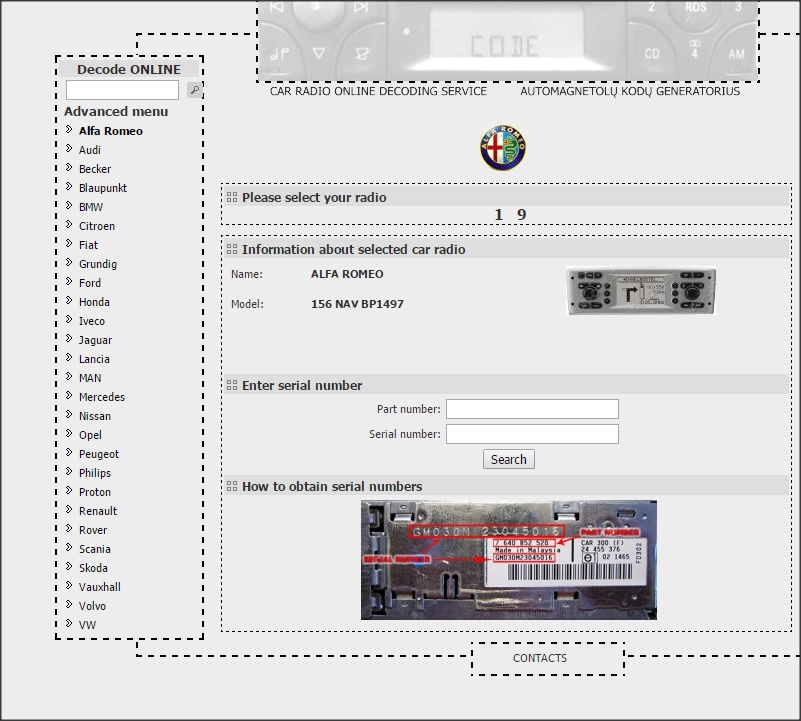The width and height of the screenshot is (801, 721).
Task: Click arrow icon beside Blaupunkt
Action: [69, 187]
